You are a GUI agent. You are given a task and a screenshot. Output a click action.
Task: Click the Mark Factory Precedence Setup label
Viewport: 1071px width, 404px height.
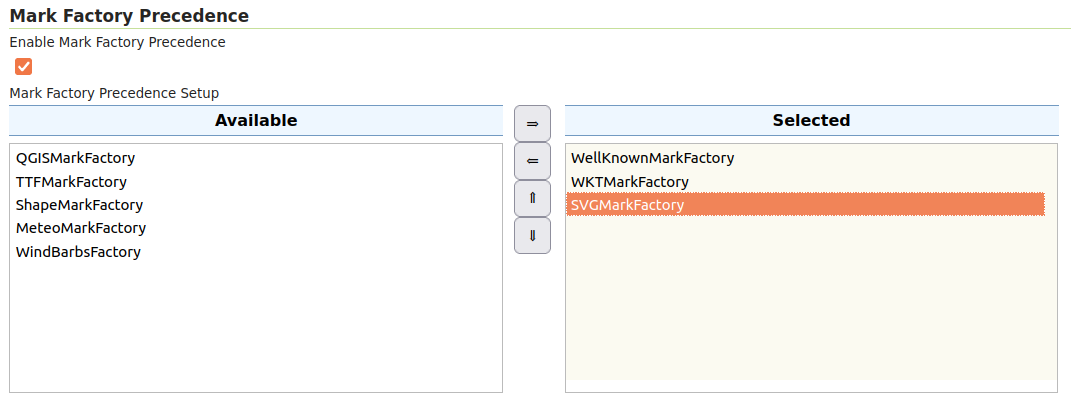(x=114, y=93)
